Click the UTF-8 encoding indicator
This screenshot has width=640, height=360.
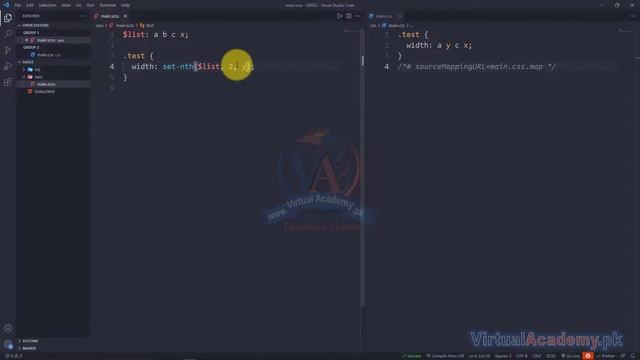522,356
